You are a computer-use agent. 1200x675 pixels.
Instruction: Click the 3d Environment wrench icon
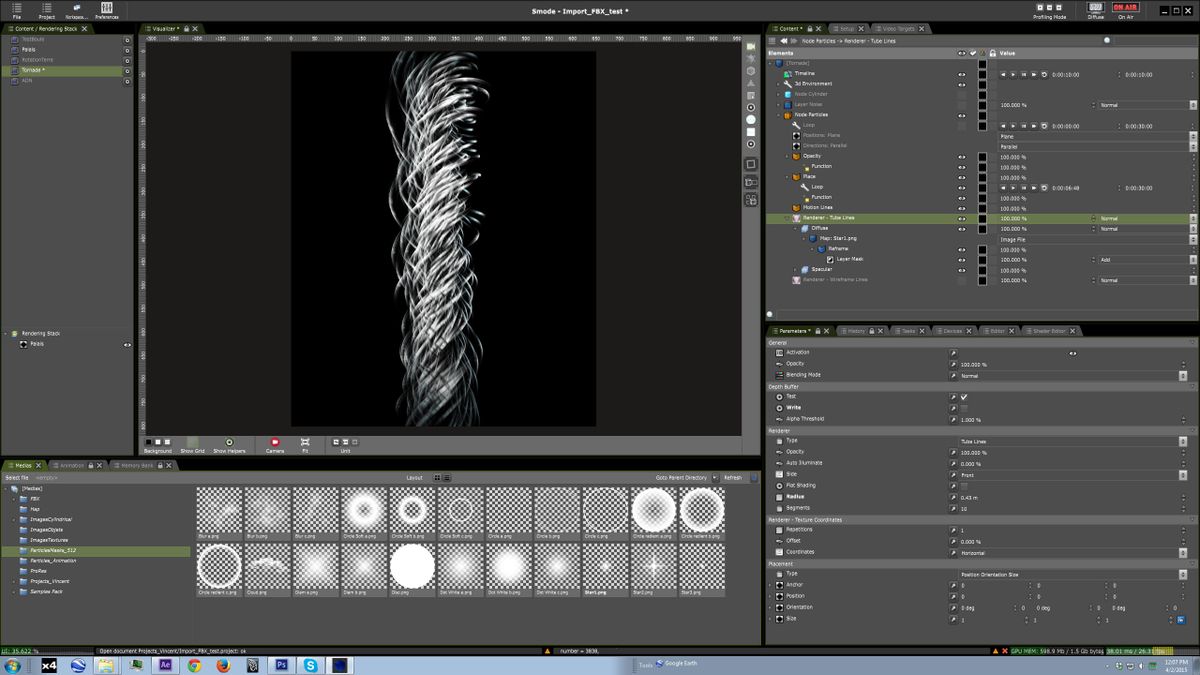[788, 84]
